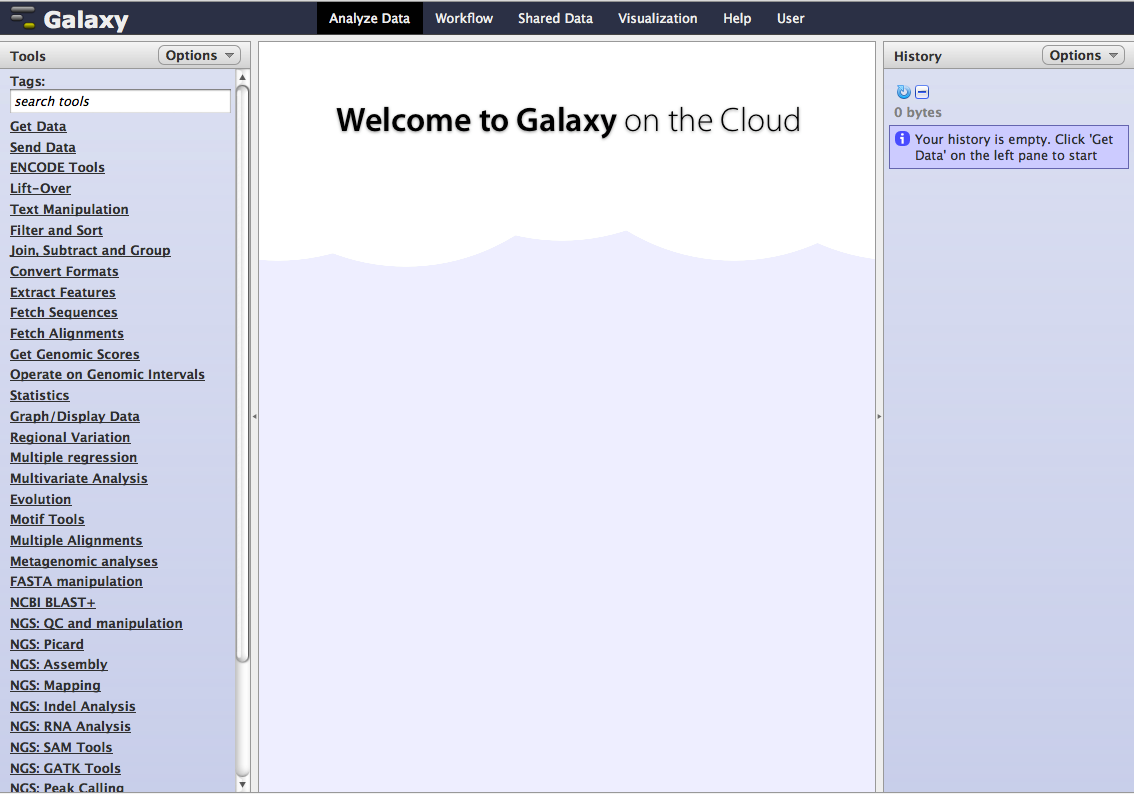Screen dimensions: 1134x794
Task: Open the Shared Data menu
Action: (555, 18)
